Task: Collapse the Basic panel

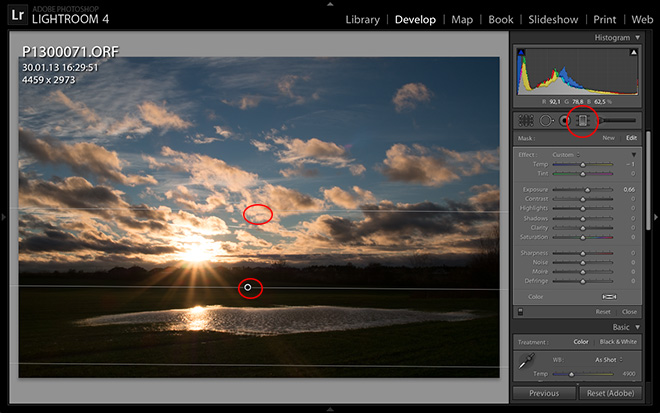Action: tap(638, 327)
